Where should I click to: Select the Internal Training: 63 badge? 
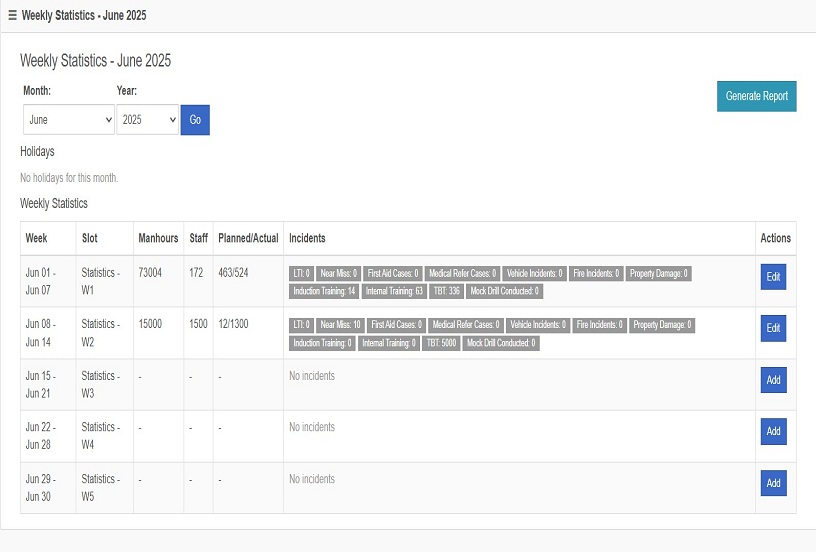[x=394, y=291]
